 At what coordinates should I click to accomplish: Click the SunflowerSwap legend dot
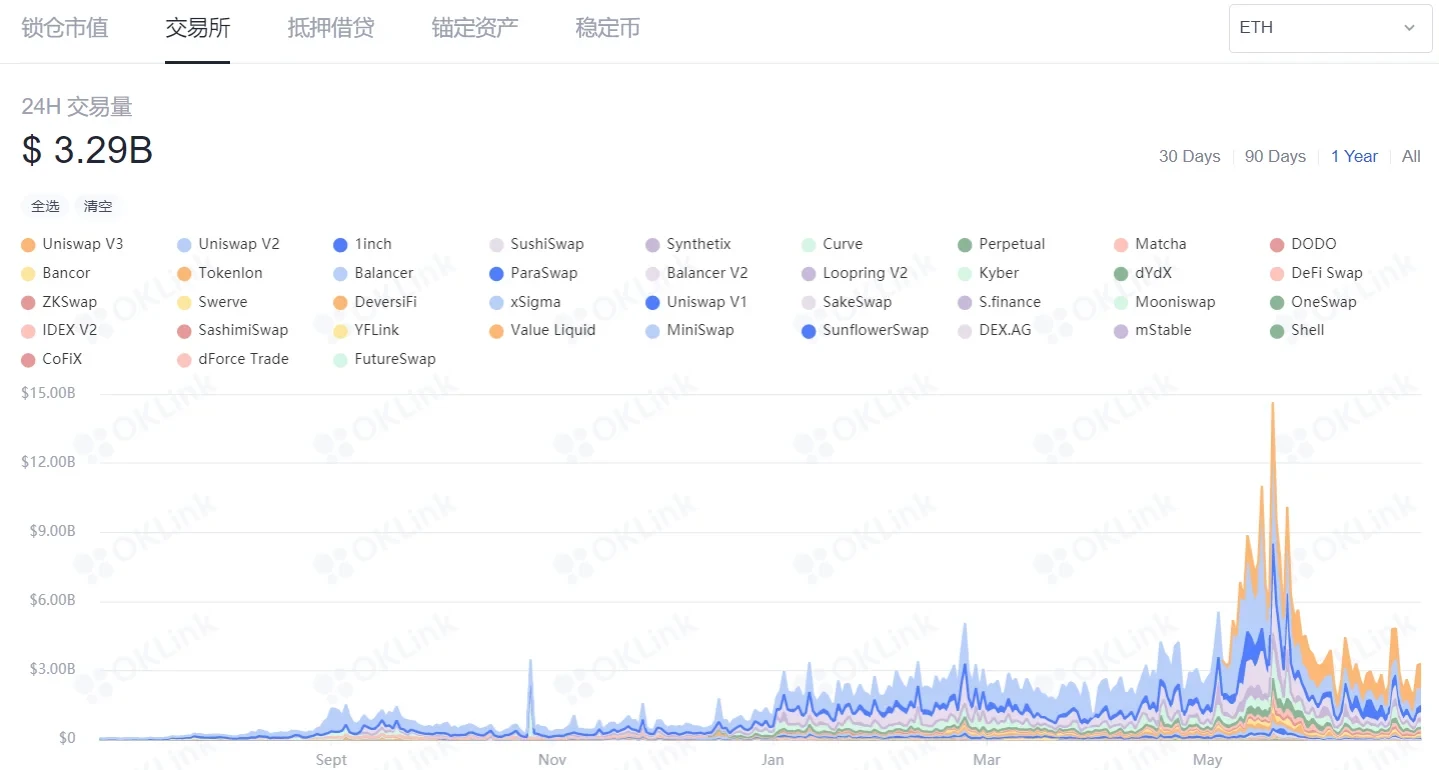[x=808, y=330]
